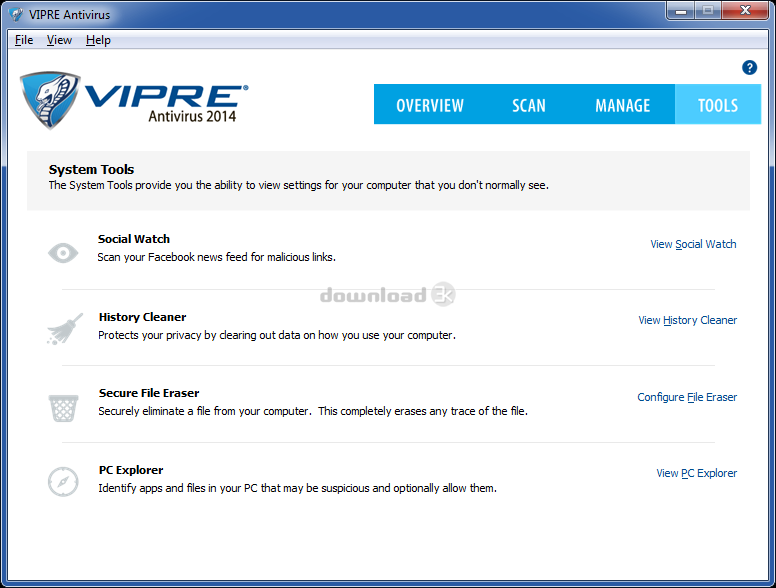Image resolution: width=776 pixels, height=588 pixels.
Task: Click the Social Watch heading
Action: click(134, 239)
